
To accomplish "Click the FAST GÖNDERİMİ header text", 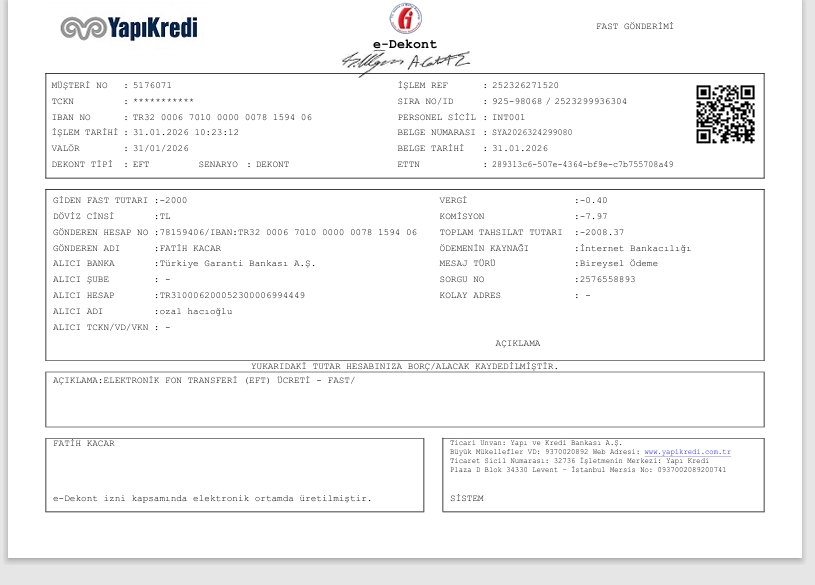I will pyautogui.click(x=634, y=26).
